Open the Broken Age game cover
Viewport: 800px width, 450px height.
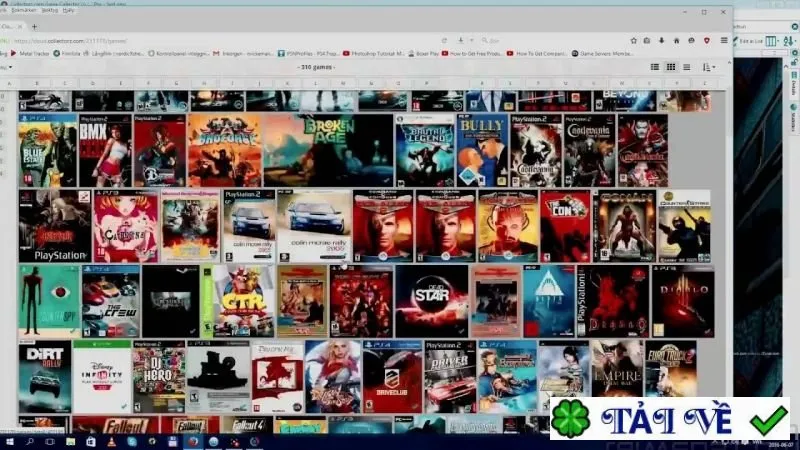pyautogui.click(x=328, y=150)
